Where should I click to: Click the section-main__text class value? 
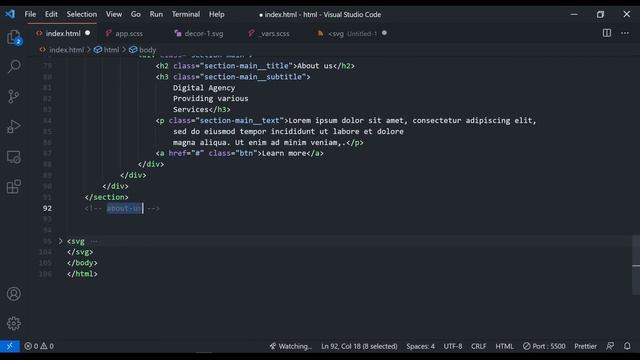(240, 121)
